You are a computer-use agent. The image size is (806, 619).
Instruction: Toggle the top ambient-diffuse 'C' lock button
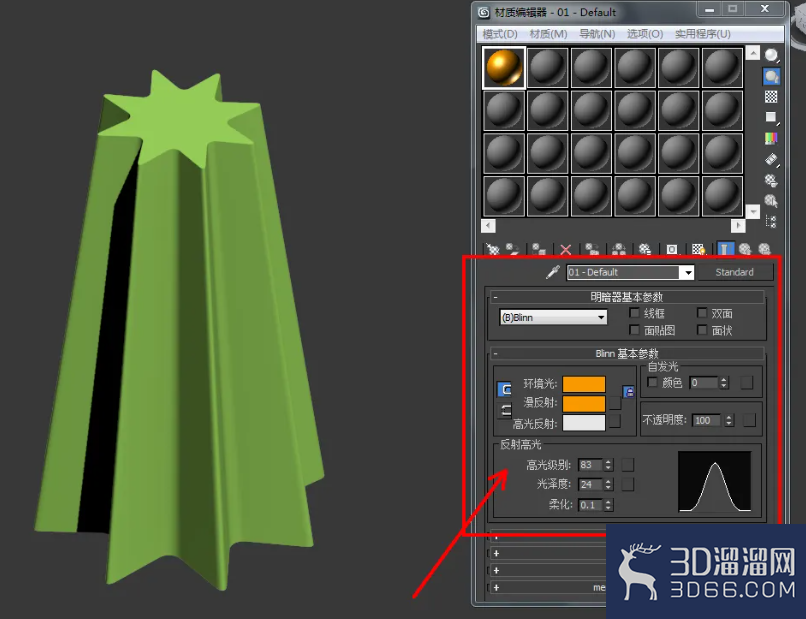[x=505, y=389]
